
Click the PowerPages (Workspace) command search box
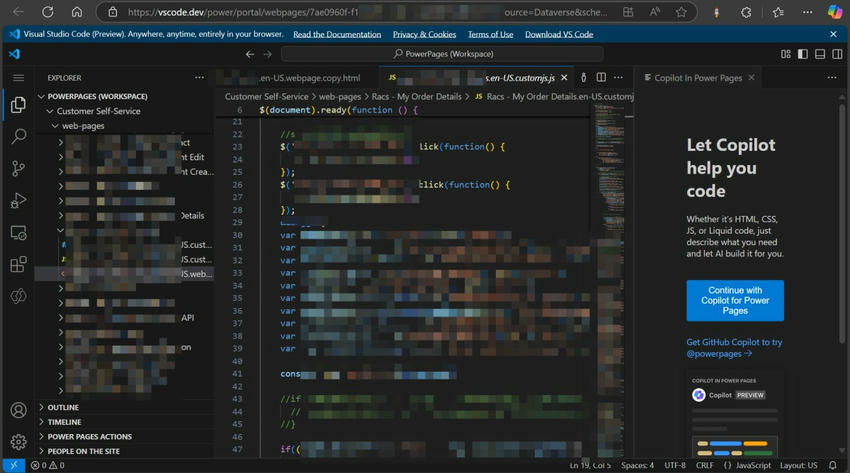(446, 54)
